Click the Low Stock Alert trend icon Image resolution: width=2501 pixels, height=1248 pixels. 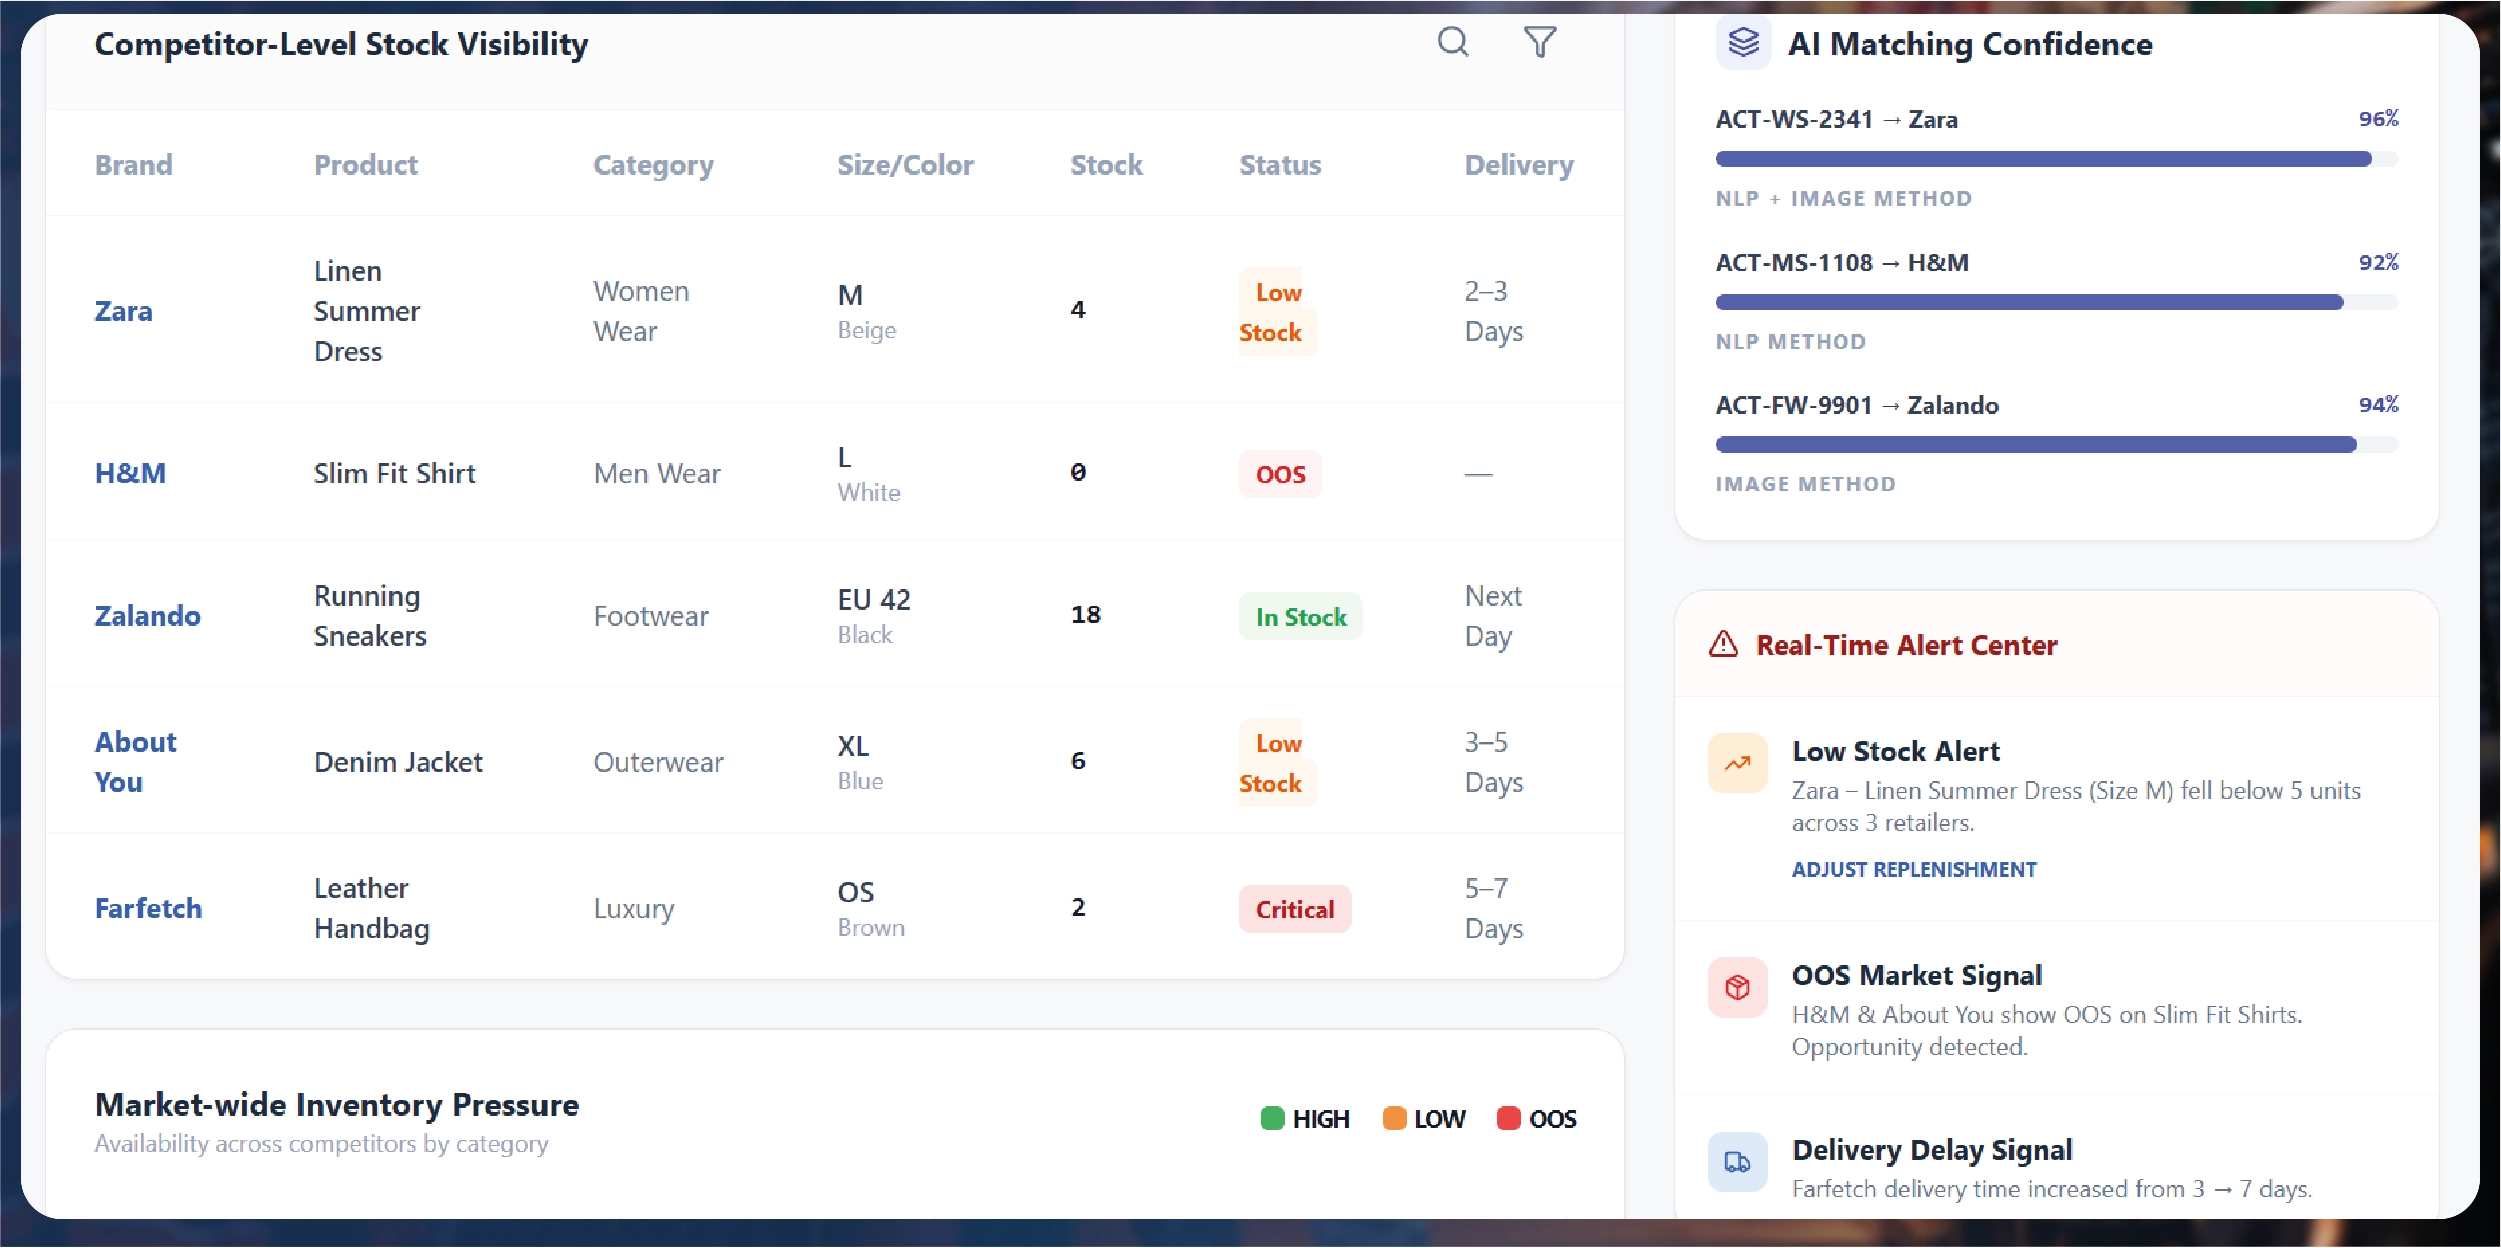tap(1737, 764)
